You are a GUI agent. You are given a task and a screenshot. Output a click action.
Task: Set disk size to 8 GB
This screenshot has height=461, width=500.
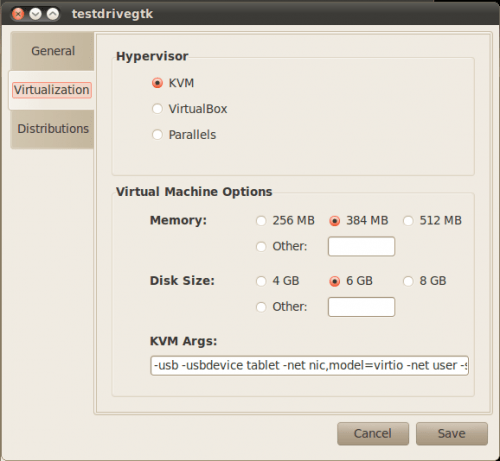[x=425, y=281]
